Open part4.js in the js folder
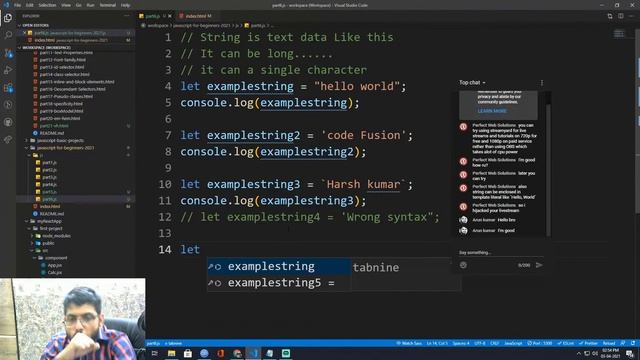Image resolution: width=640 pixels, height=360 pixels. coord(49,184)
